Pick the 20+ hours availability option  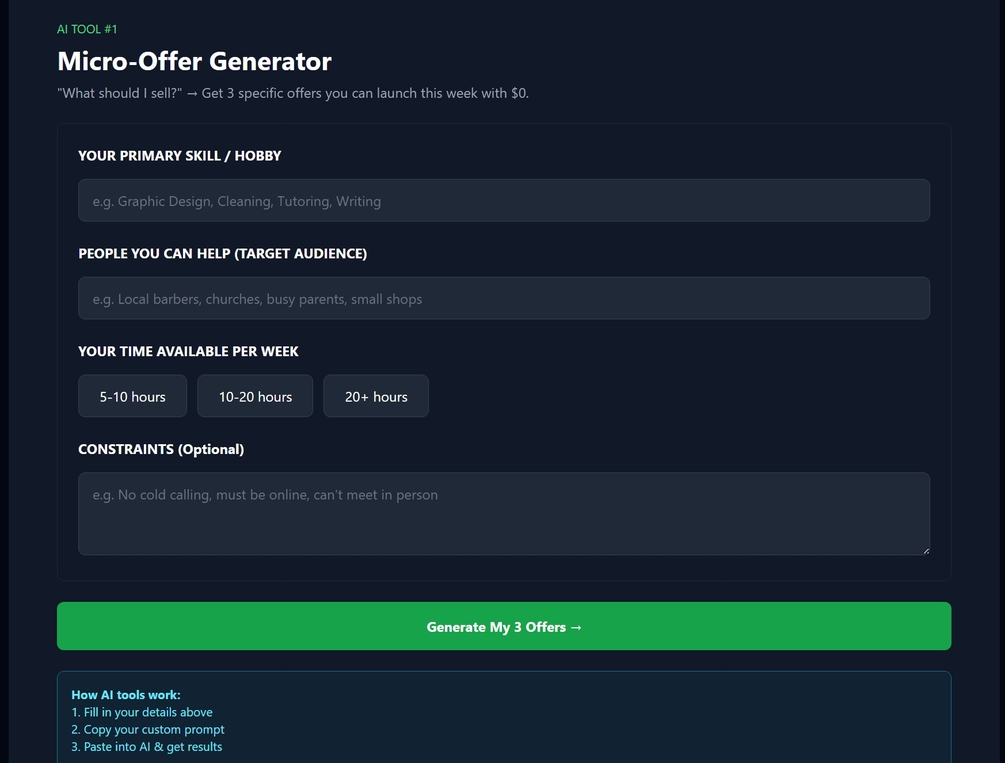pyautogui.click(x=376, y=397)
